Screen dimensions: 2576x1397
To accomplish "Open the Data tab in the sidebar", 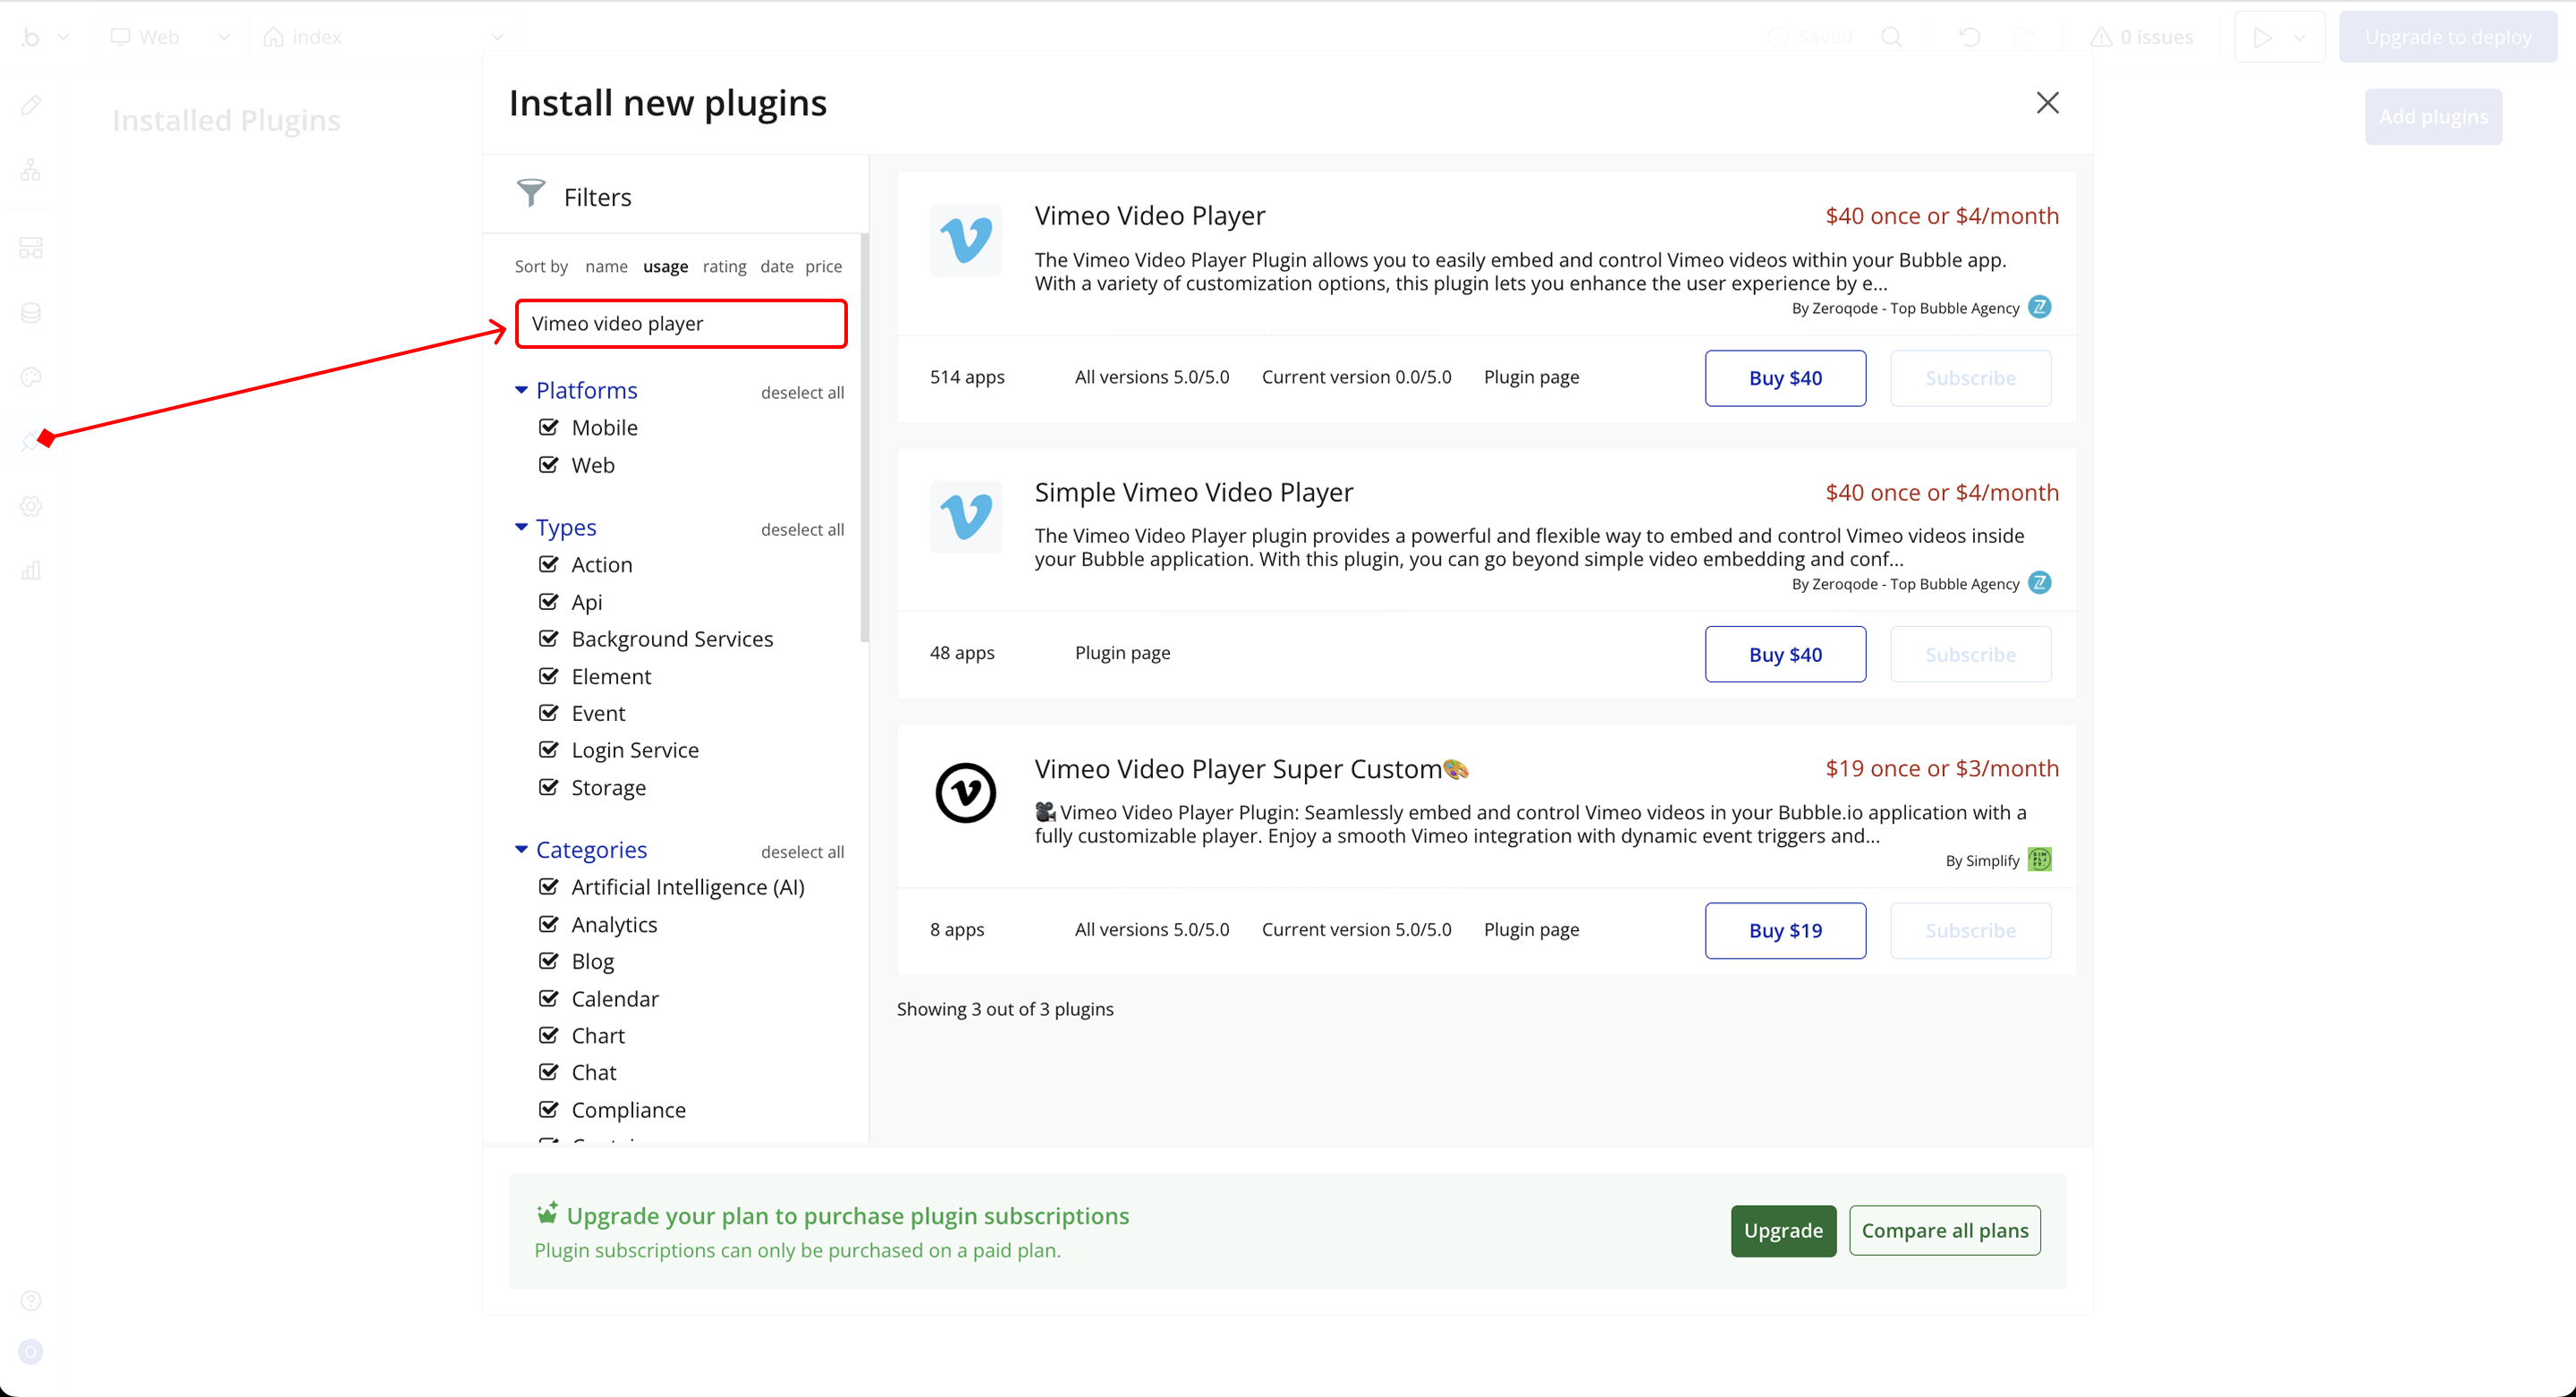I will click(x=31, y=313).
